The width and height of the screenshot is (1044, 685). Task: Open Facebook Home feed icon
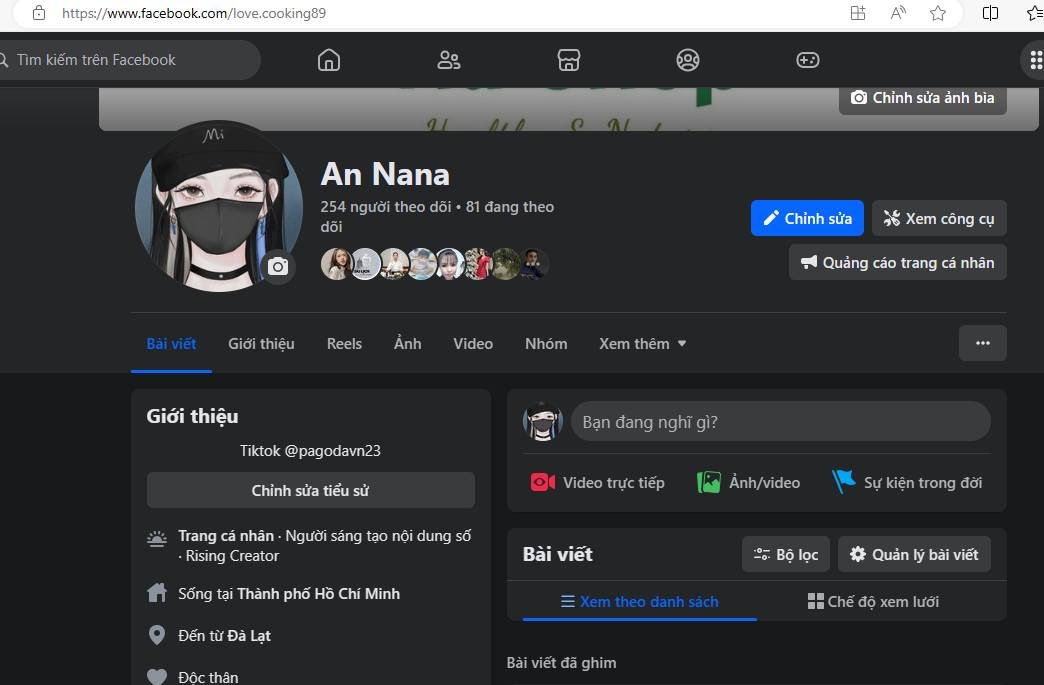click(329, 60)
